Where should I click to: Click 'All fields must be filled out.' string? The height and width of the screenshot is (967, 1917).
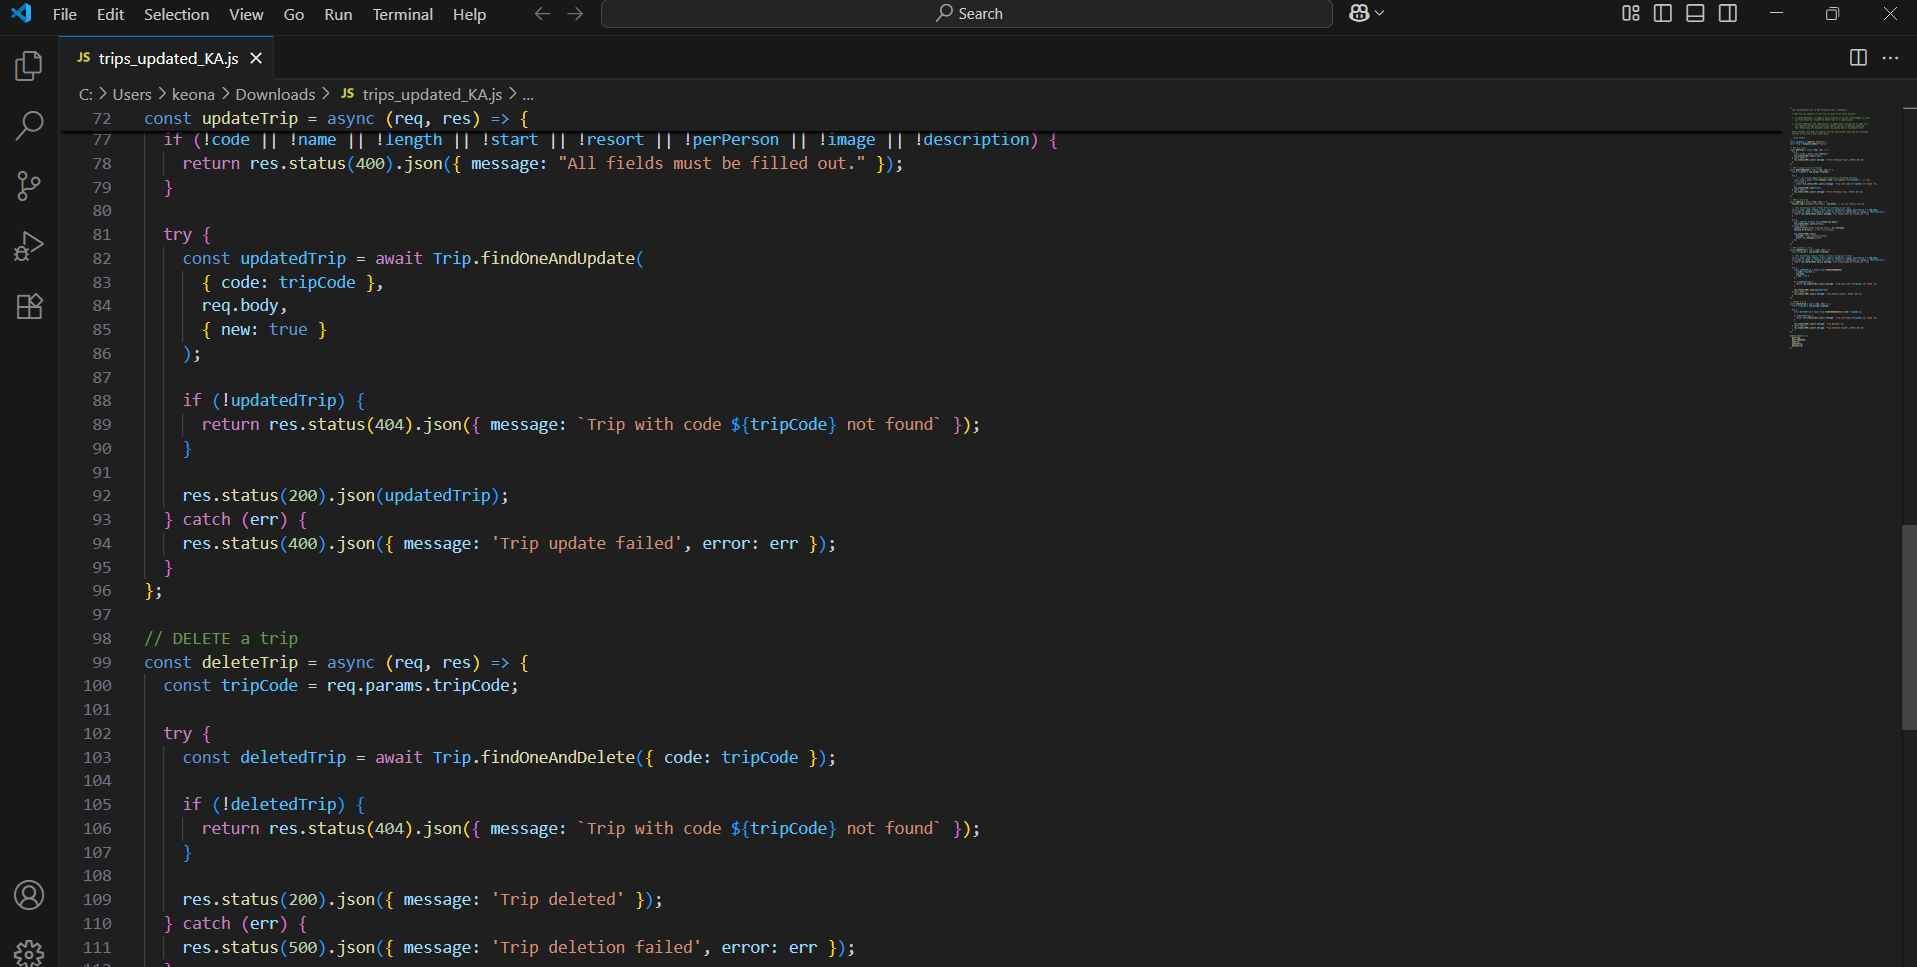[x=712, y=163]
